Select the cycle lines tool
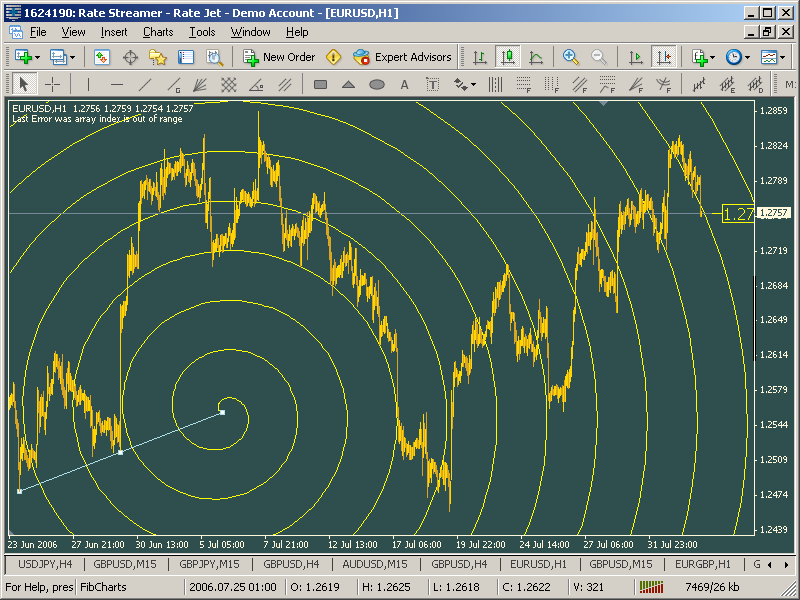Image resolution: width=800 pixels, height=600 pixels. 495,84
